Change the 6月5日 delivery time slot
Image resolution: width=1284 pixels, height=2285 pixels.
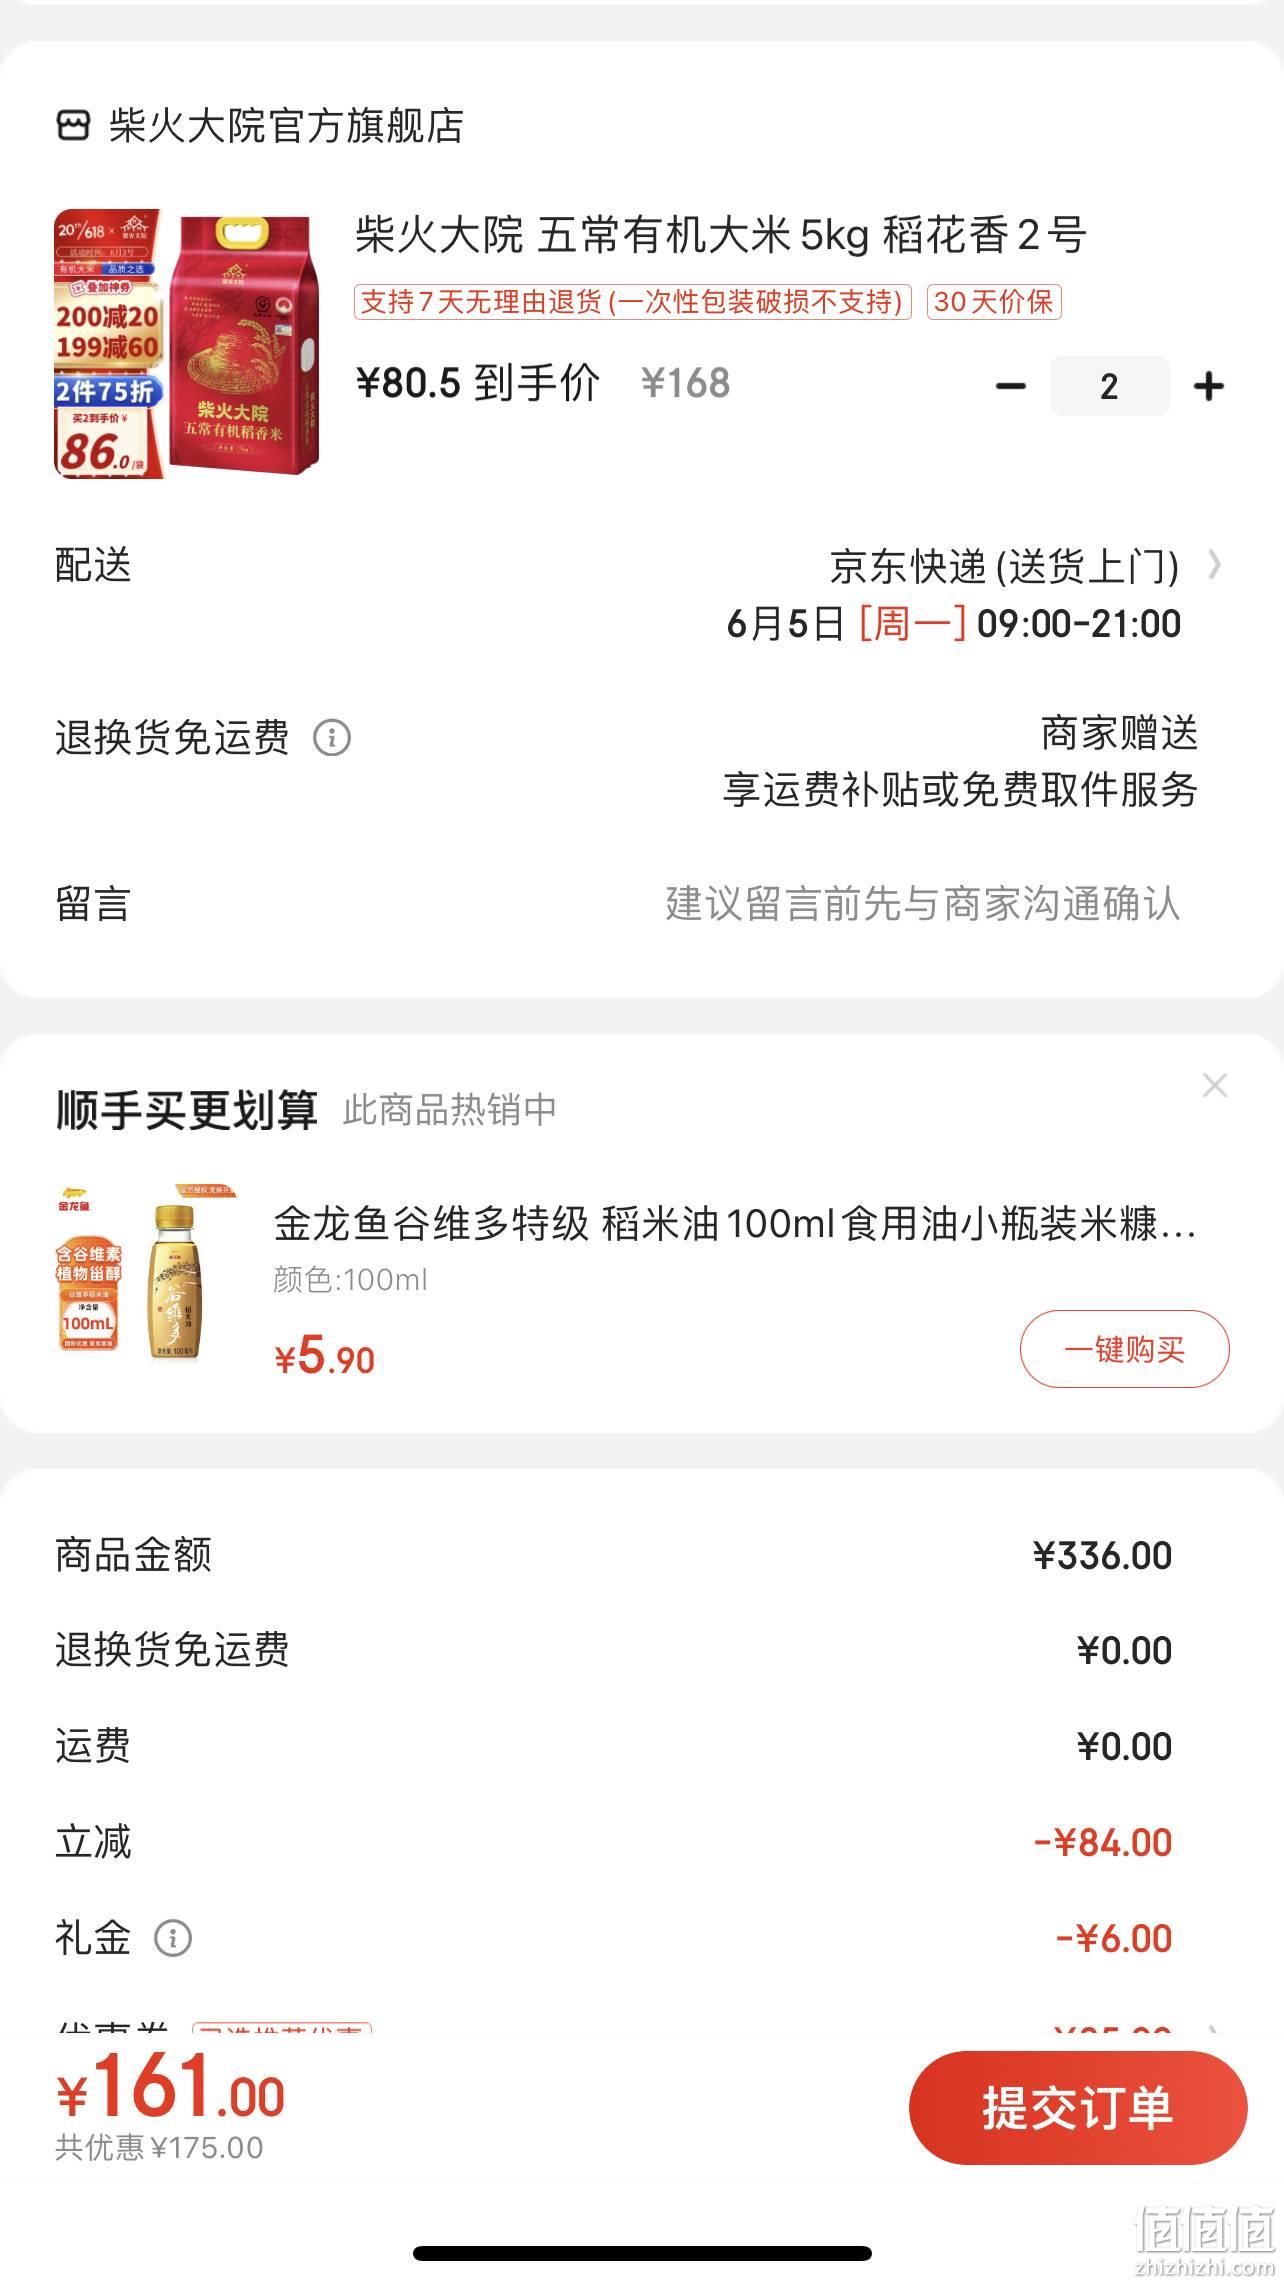click(x=953, y=624)
